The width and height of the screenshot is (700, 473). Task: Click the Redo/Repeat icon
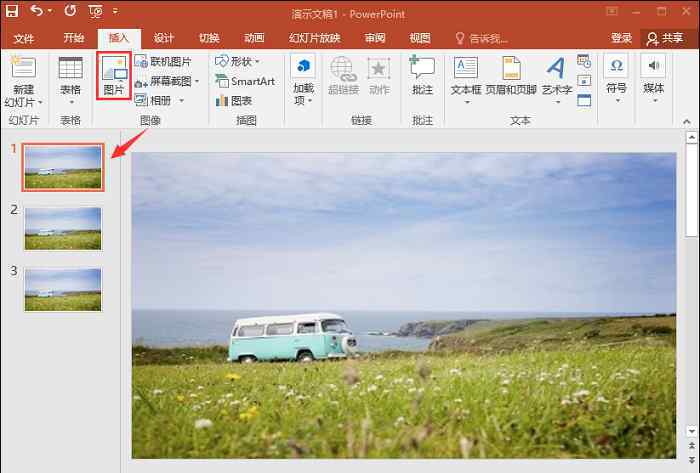[70, 10]
